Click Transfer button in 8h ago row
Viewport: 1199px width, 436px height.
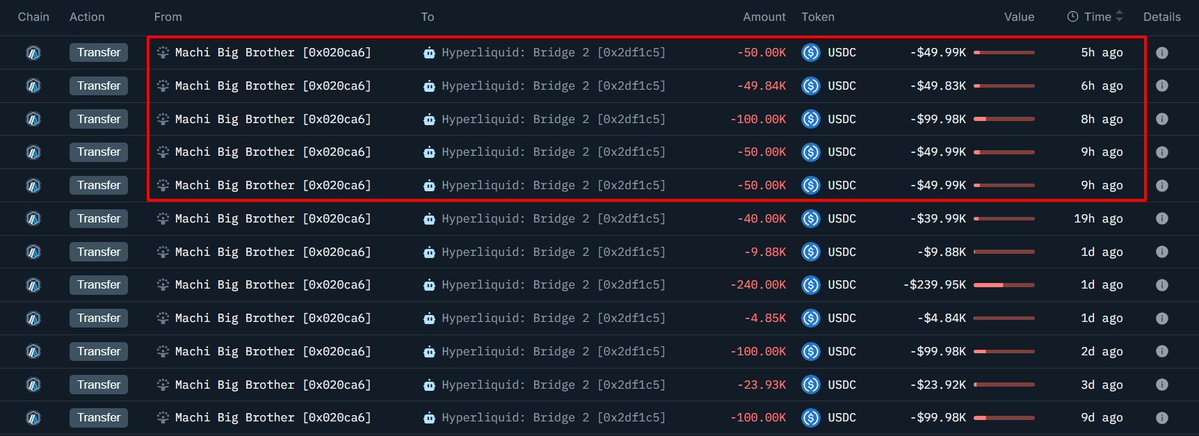tap(99, 119)
